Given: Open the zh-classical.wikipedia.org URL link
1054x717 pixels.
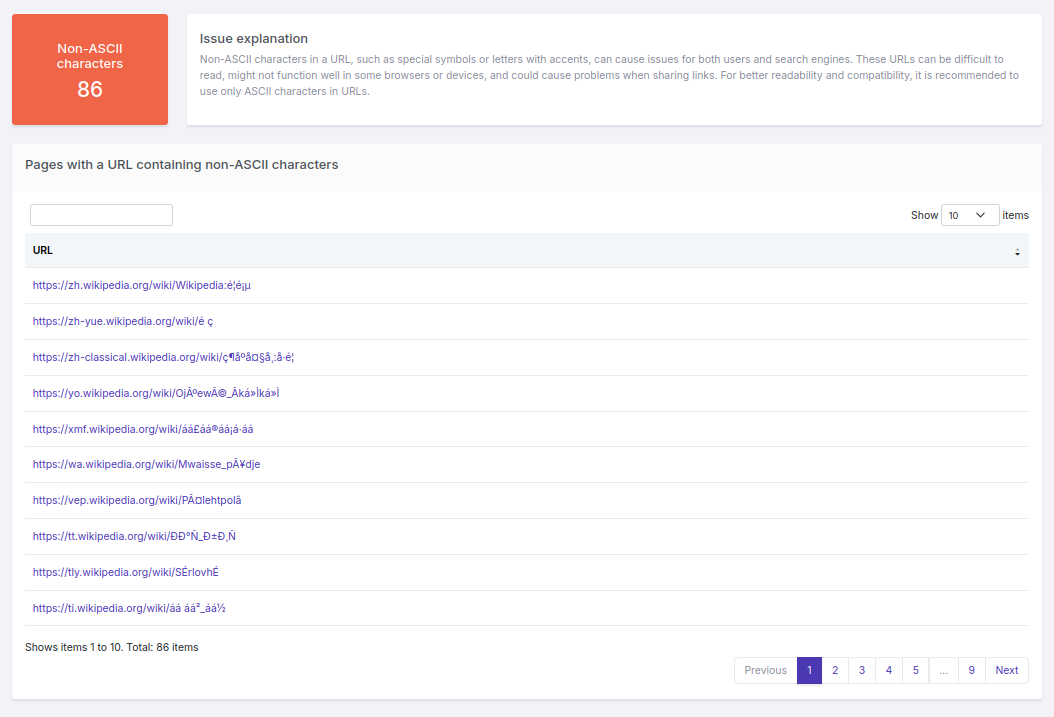Looking at the screenshot, I should pyautogui.click(x=163, y=357).
